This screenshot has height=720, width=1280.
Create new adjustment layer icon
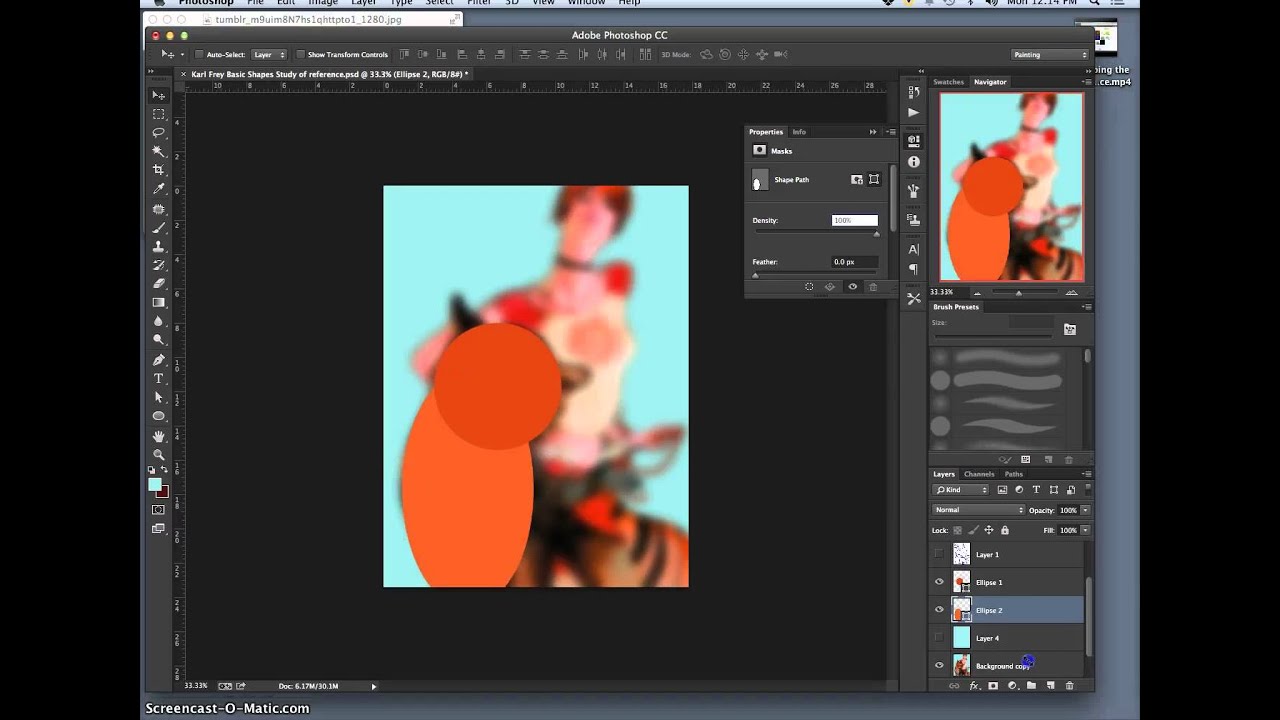(1012, 686)
